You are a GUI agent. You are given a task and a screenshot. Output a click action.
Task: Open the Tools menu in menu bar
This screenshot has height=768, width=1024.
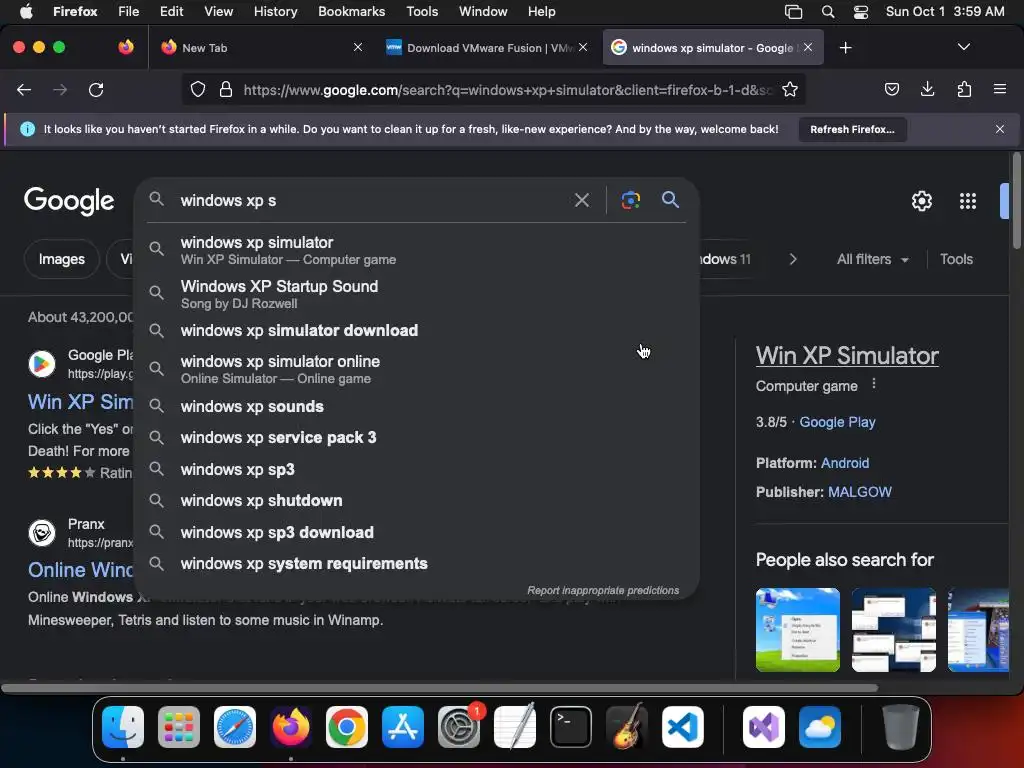point(422,12)
